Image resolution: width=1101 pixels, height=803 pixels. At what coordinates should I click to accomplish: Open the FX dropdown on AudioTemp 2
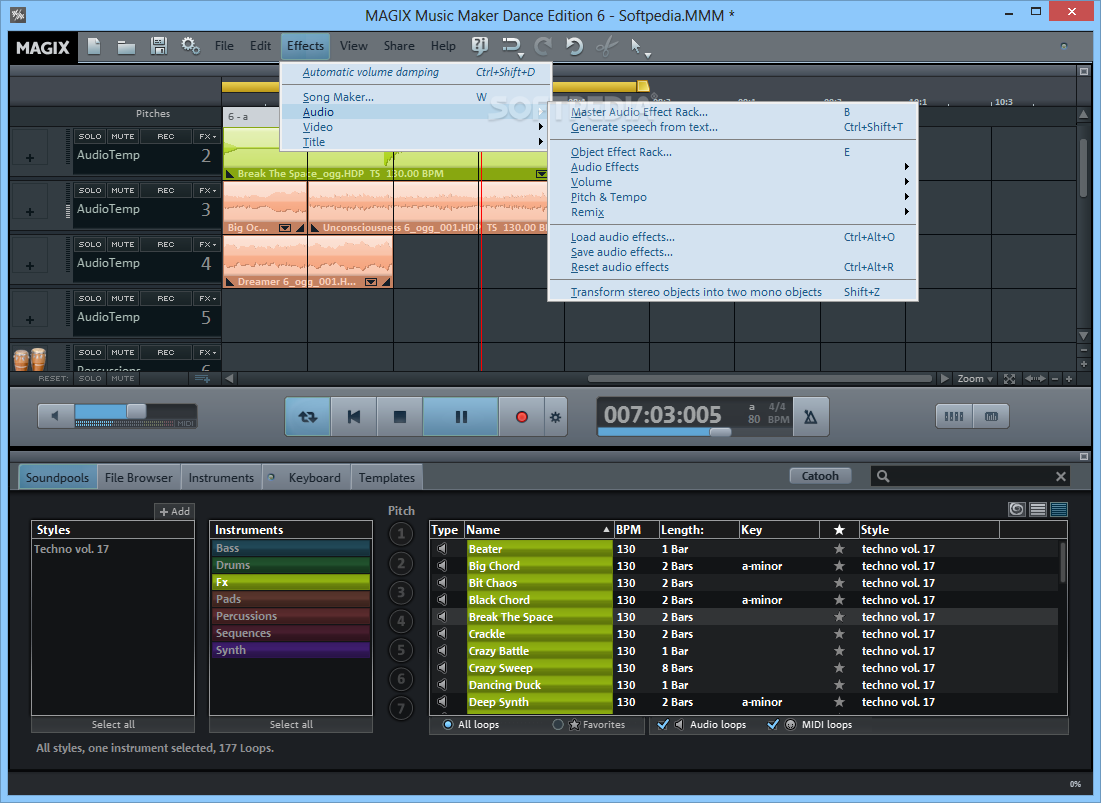207,136
